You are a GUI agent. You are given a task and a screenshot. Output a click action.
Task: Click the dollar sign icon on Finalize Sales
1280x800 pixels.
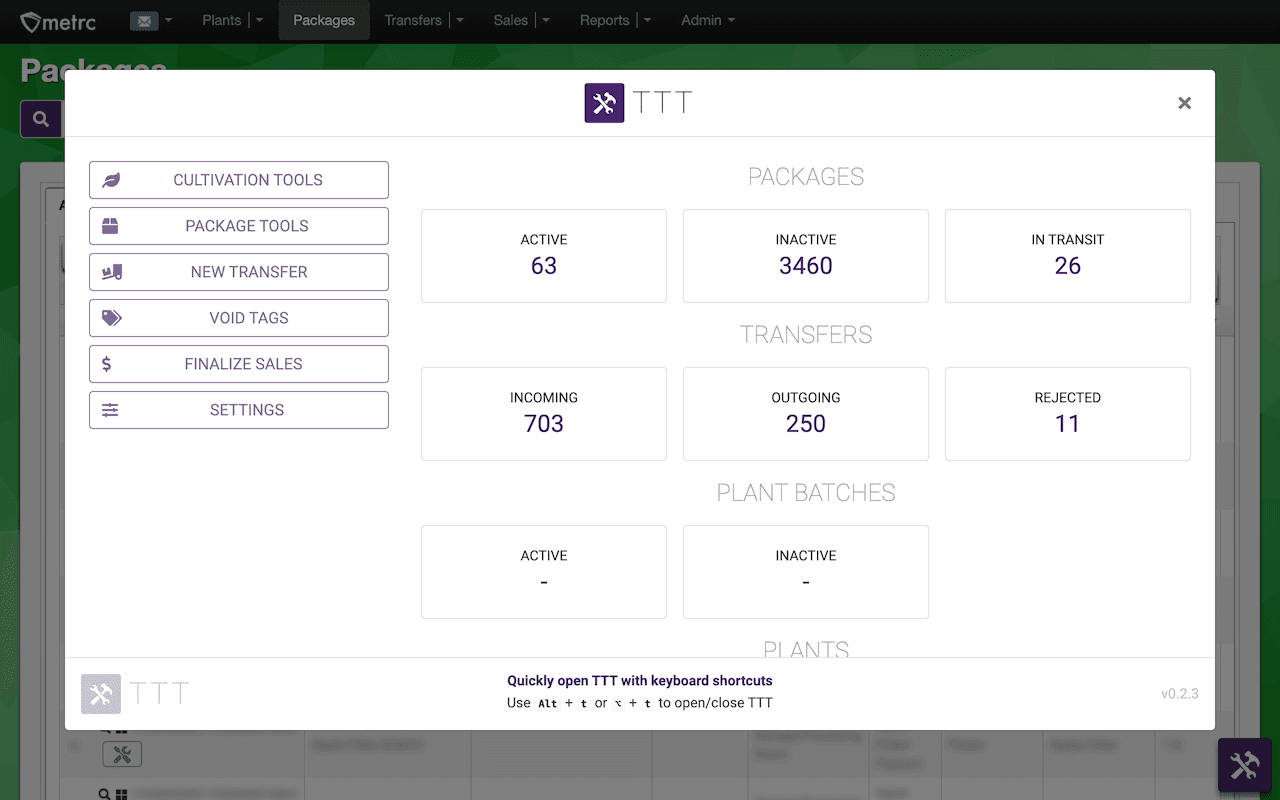[x=107, y=364]
